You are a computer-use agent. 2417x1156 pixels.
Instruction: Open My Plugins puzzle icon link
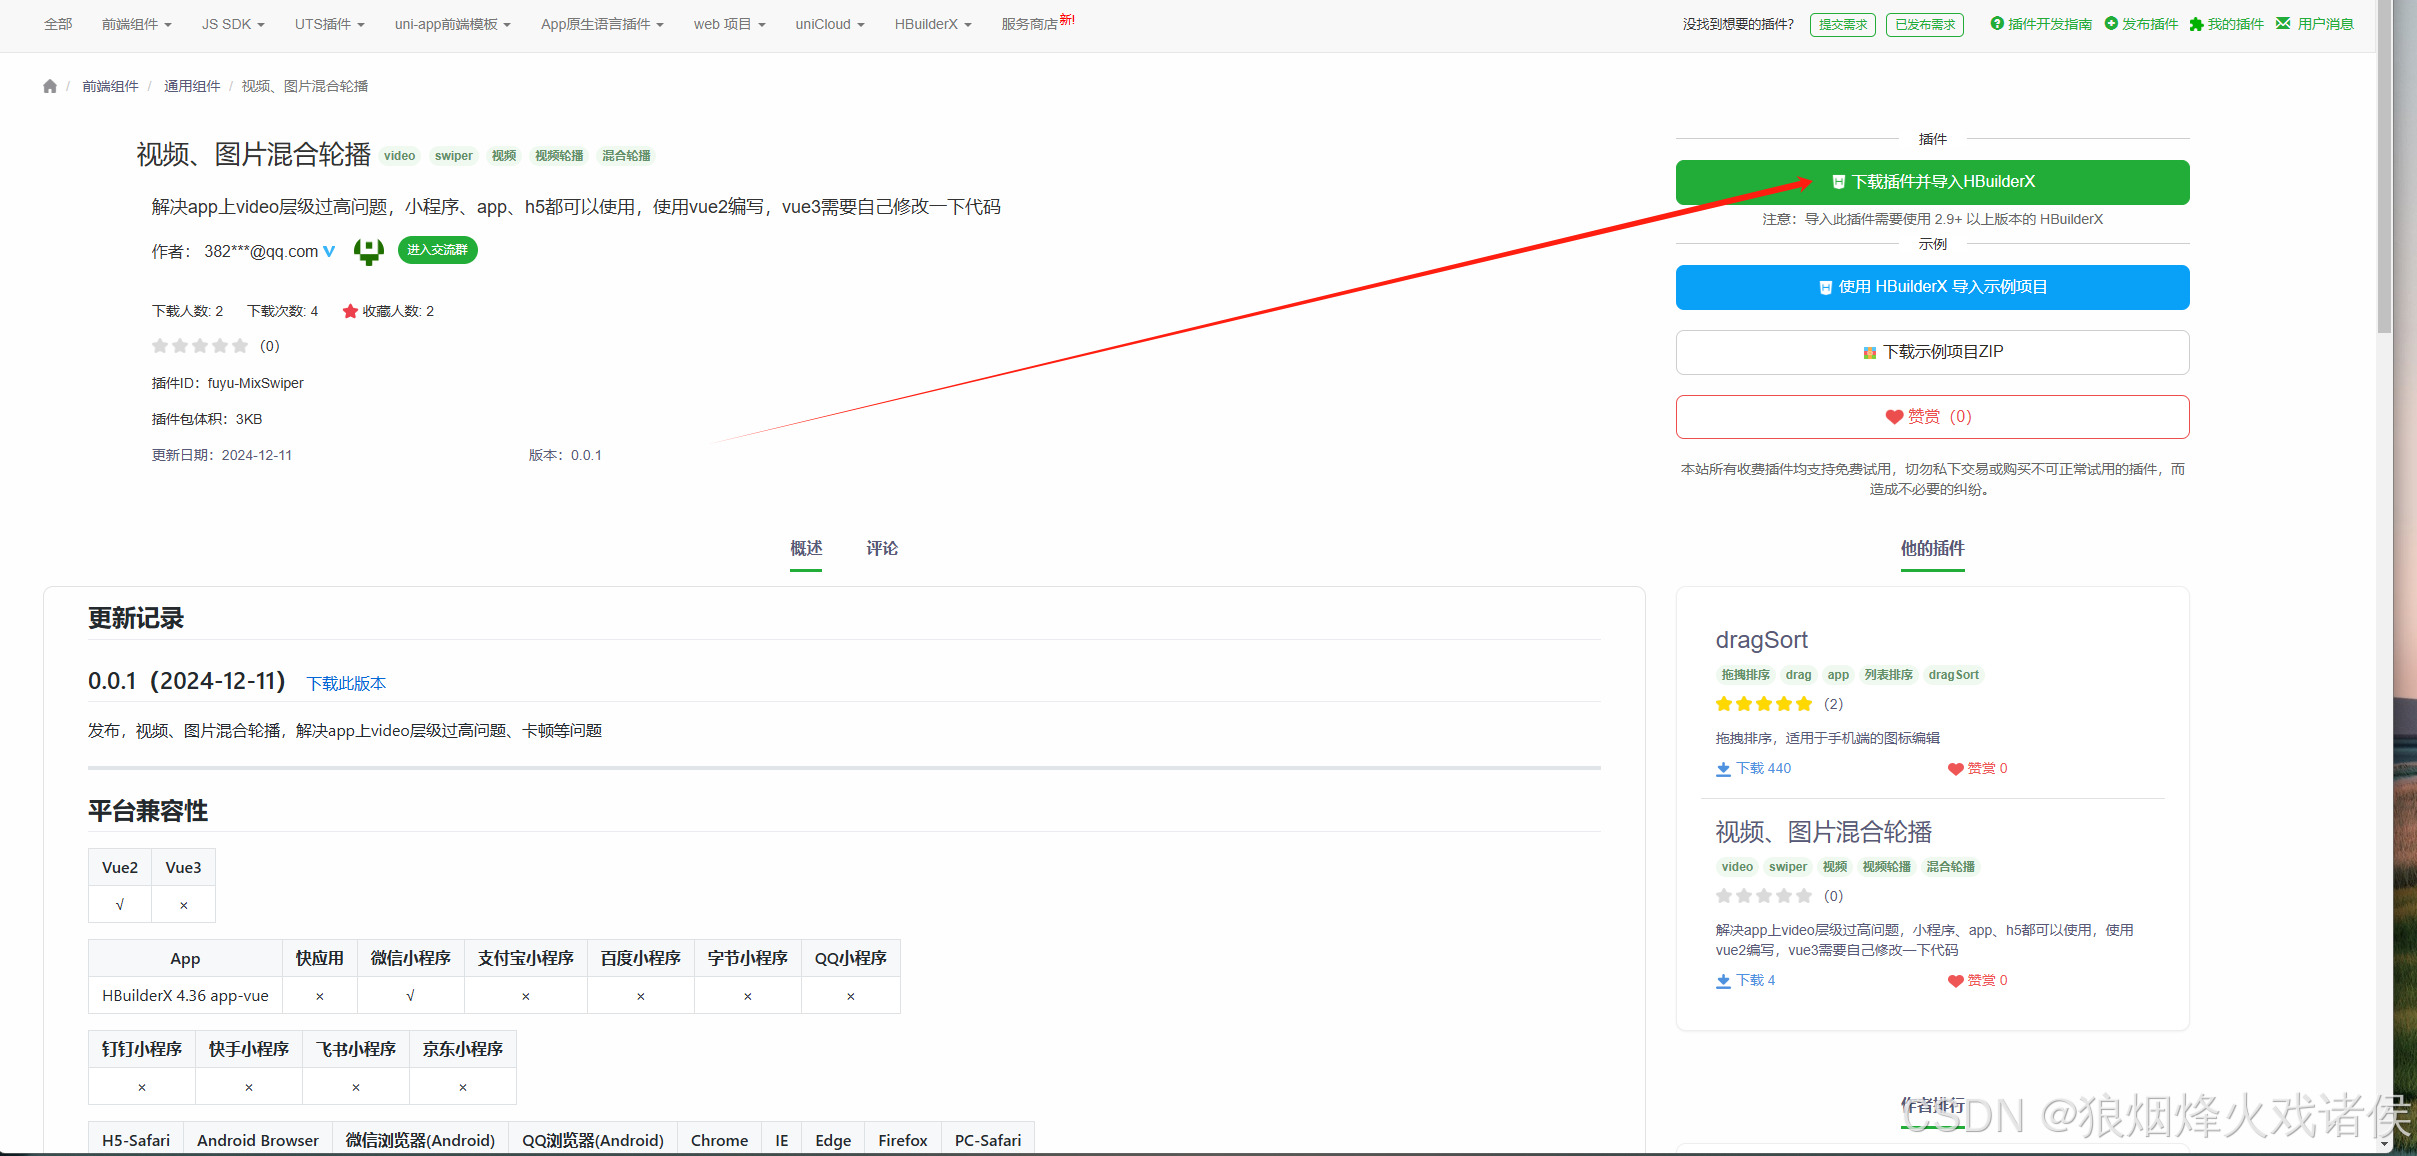tap(2196, 24)
